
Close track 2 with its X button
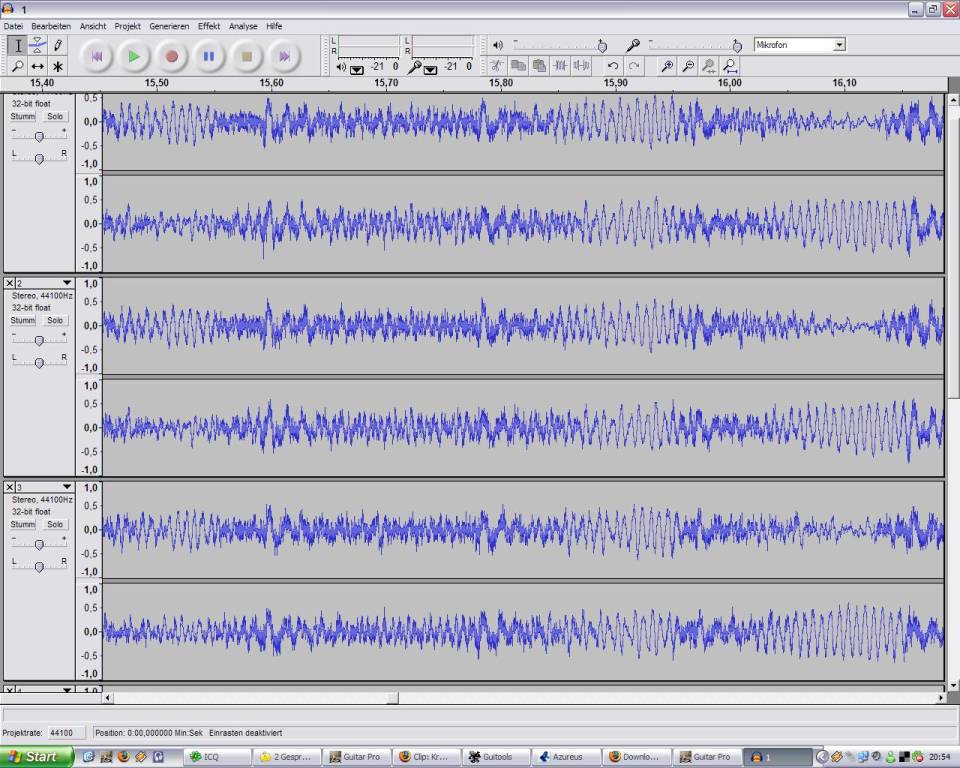(9, 283)
